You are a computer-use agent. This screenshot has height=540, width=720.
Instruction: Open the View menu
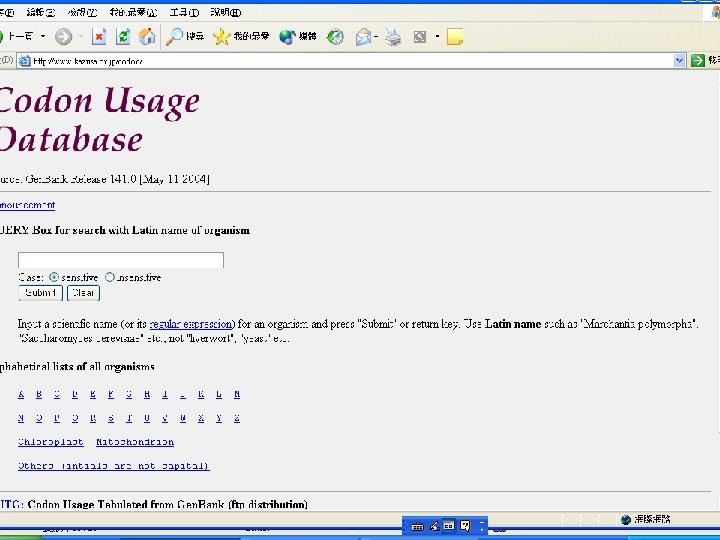point(82,12)
